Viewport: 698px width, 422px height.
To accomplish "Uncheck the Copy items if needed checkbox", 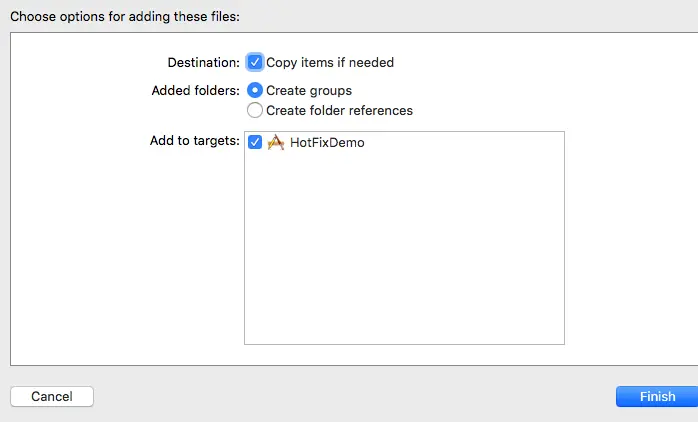I will pyautogui.click(x=255, y=62).
